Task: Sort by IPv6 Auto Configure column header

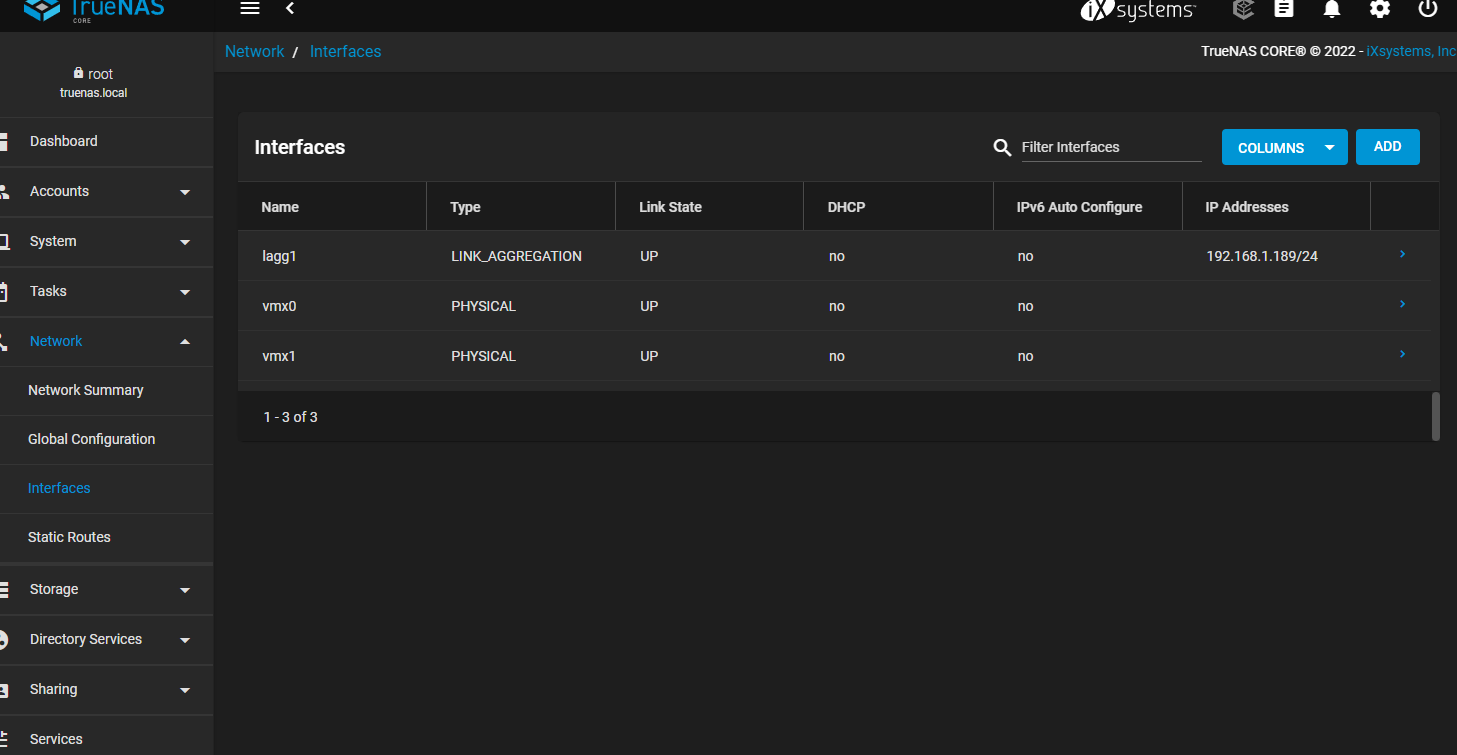Action: coord(1079,207)
